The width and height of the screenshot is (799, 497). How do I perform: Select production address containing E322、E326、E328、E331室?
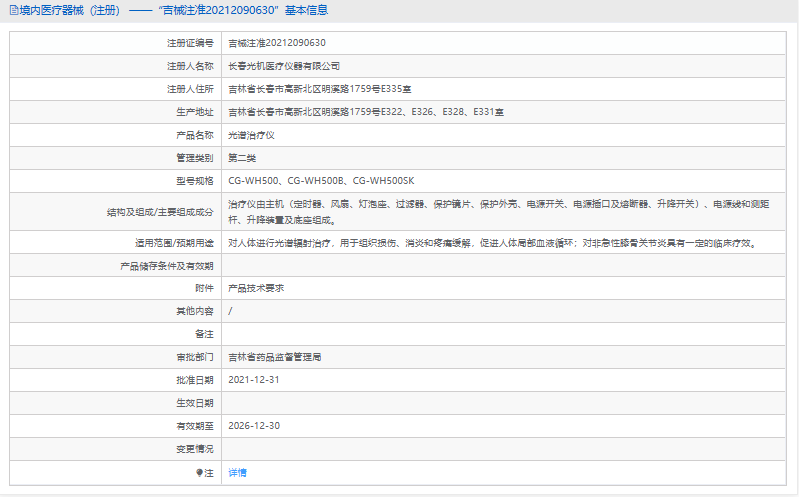pyautogui.click(x=366, y=112)
